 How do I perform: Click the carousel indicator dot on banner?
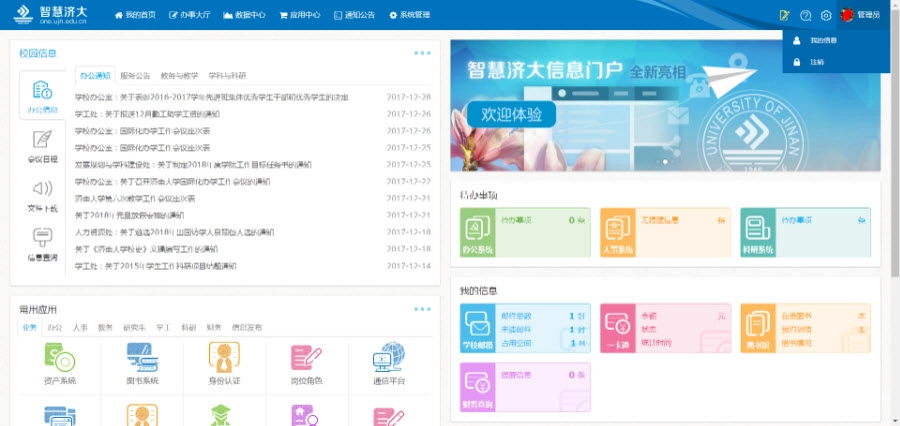click(665, 160)
